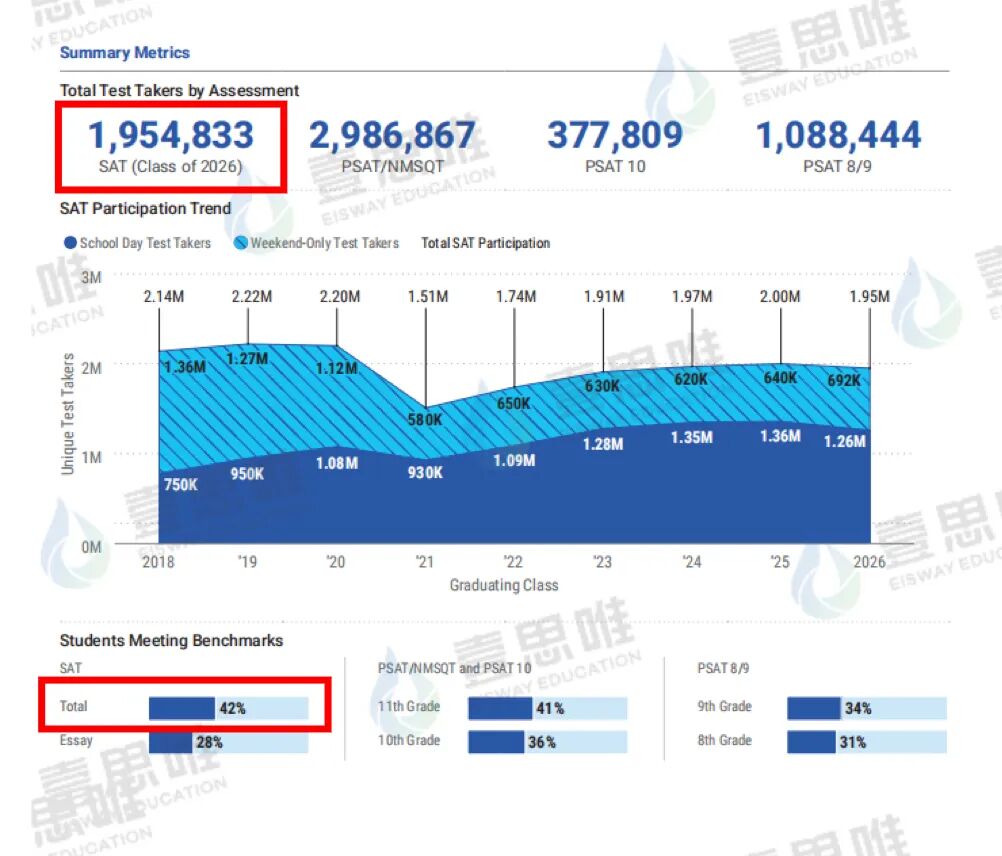1002x856 pixels.
Task: Select the 'Students Meeting Benchmarks' heading
Action: click(x=171, y=641)
